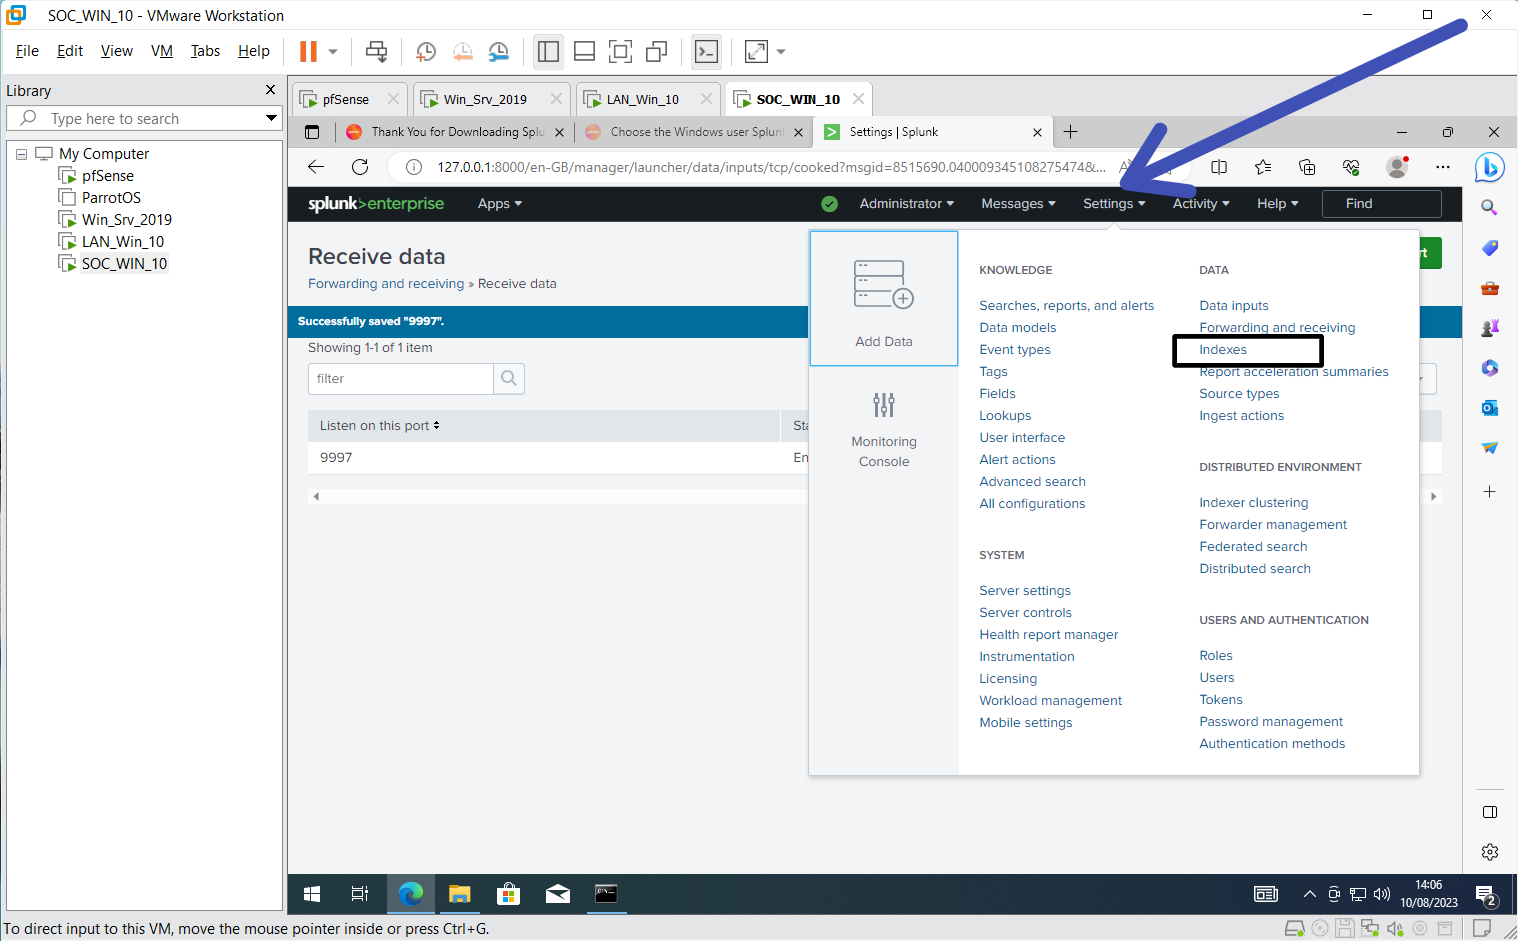Open a new Edge tab
Image resolution: width=1518 pixels, height=941 pixels.
pyautogui.click(x=1070, y=132)
